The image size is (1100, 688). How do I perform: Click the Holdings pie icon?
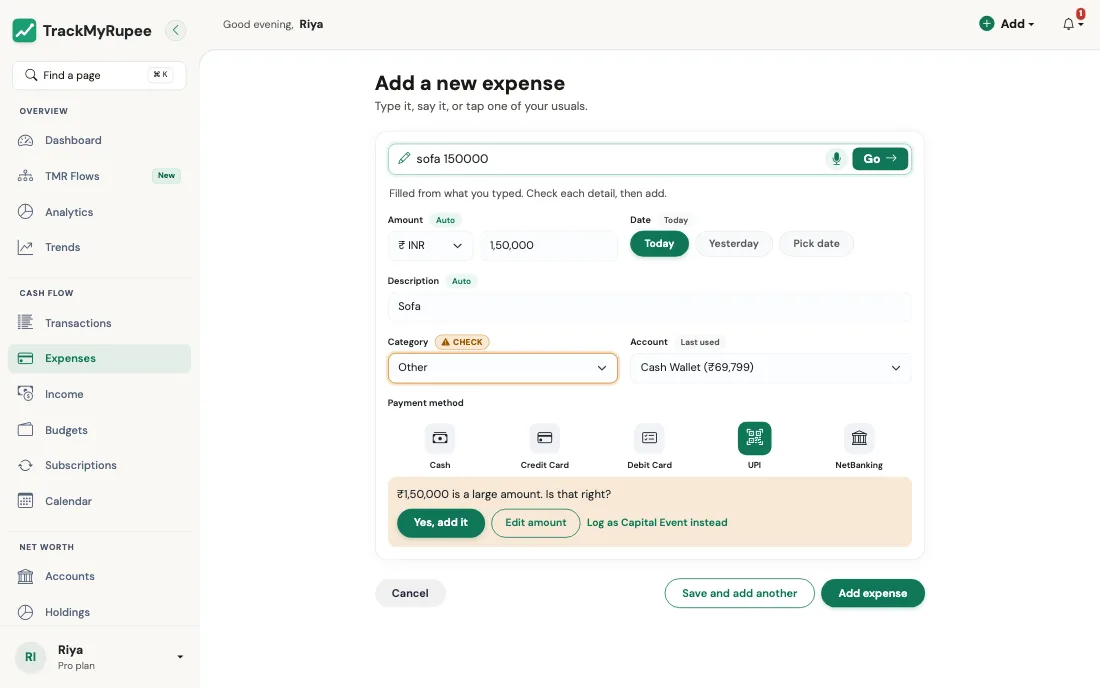(25, 612)
